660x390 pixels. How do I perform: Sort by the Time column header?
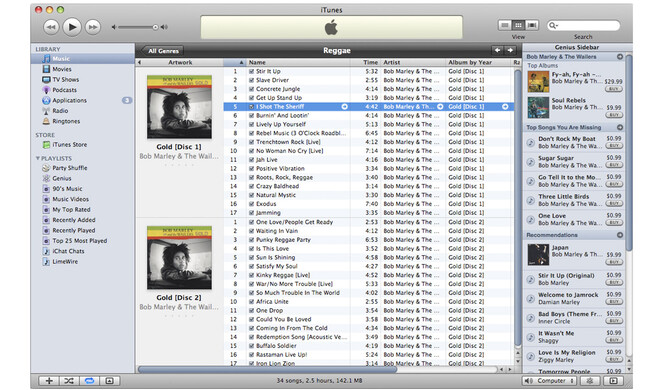tap(365, 62)
